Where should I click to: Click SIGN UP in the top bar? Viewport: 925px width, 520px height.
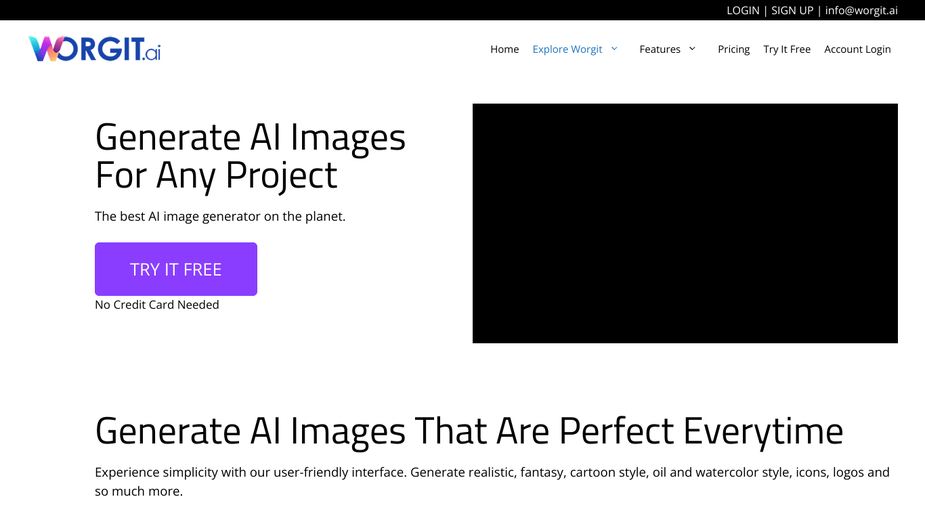[792, 10]
